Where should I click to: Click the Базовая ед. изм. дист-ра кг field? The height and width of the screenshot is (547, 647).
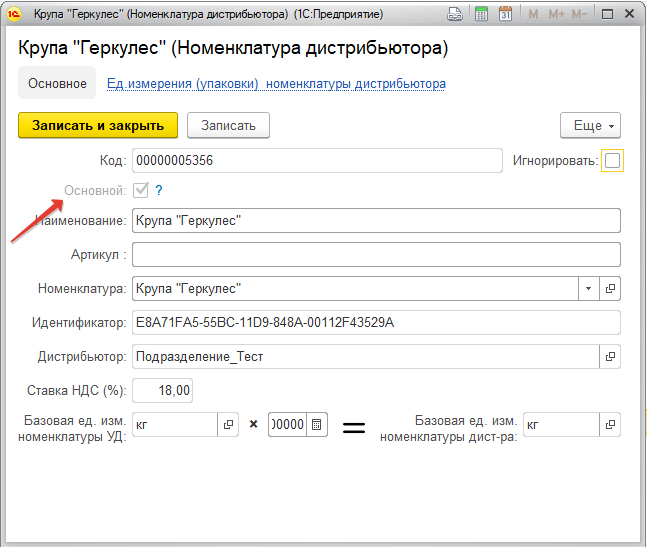click(561, 424)
